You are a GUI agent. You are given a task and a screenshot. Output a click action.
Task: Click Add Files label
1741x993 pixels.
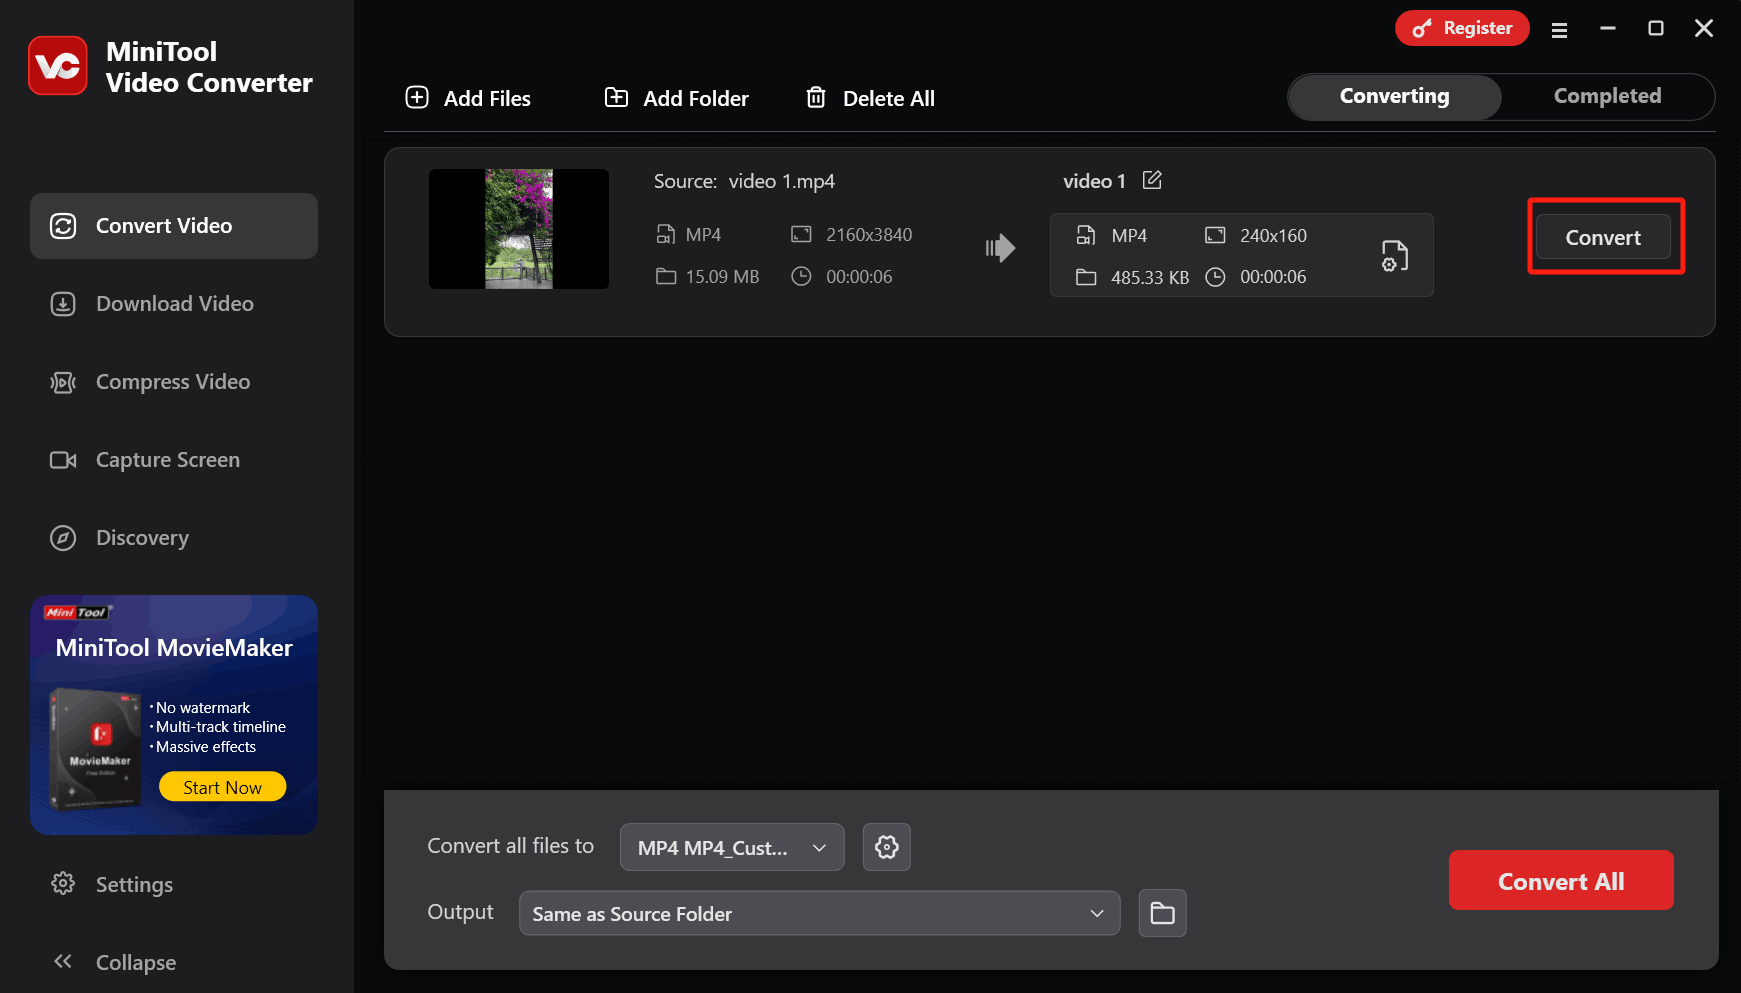(x=487, y=98)
